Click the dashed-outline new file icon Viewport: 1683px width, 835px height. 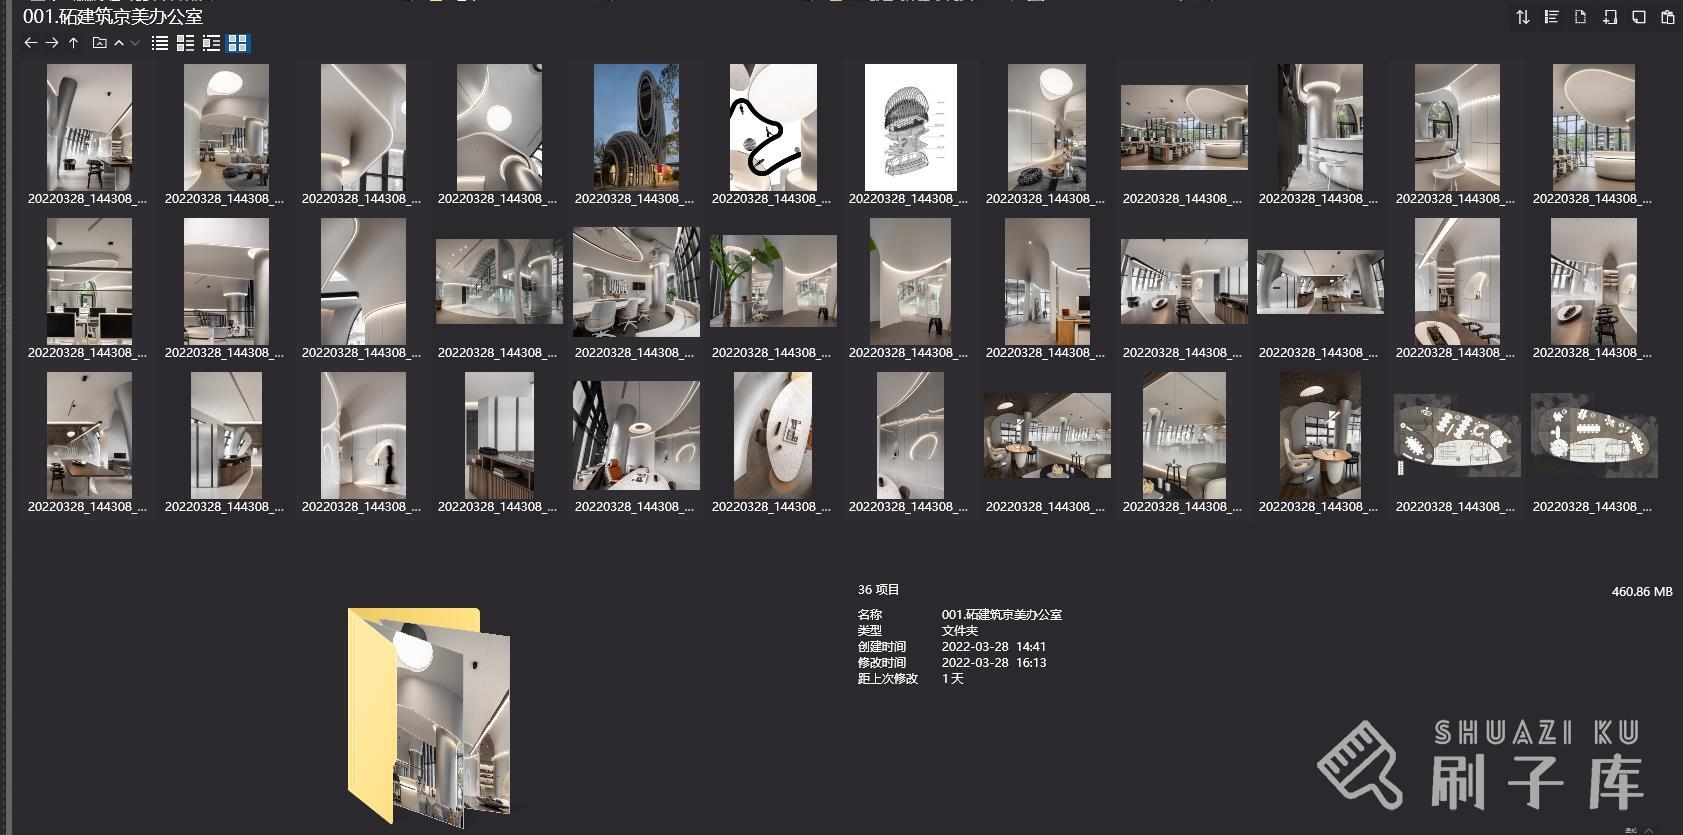[x=1581, y=17]
